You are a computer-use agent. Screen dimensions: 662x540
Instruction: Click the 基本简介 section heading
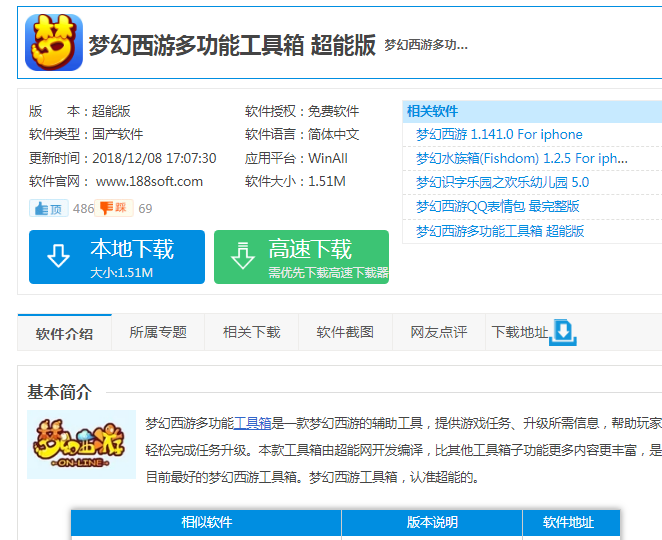[60, 392]
